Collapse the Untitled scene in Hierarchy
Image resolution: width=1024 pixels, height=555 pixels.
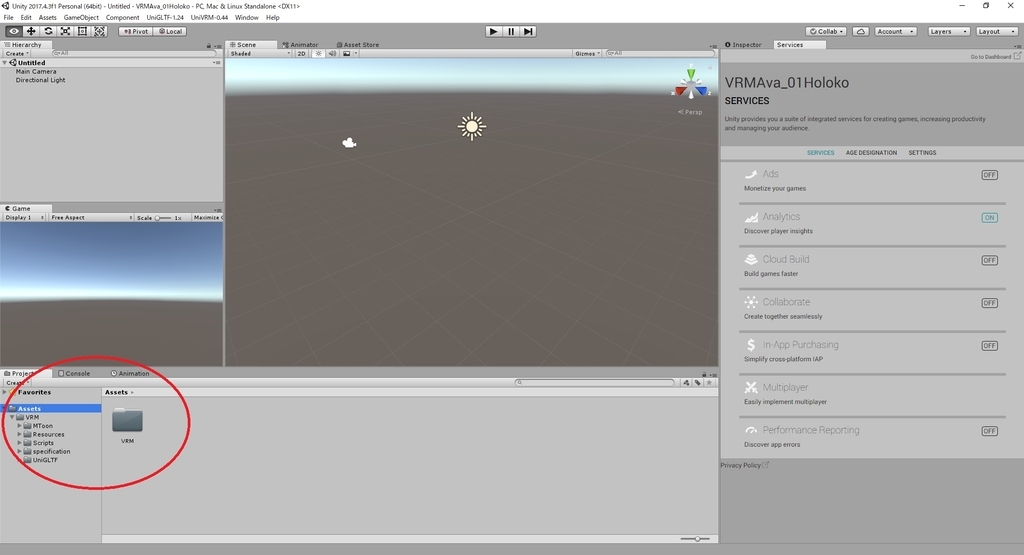5,63
